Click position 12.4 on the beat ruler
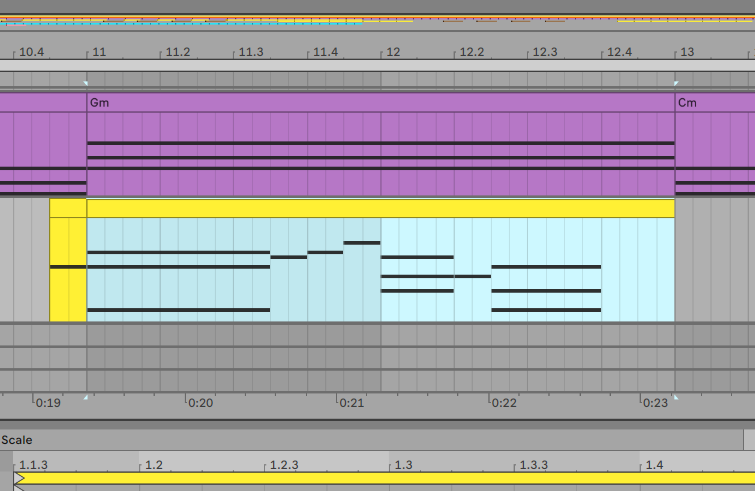Screen dimensions: 755x491 click(x=619, y=52)
